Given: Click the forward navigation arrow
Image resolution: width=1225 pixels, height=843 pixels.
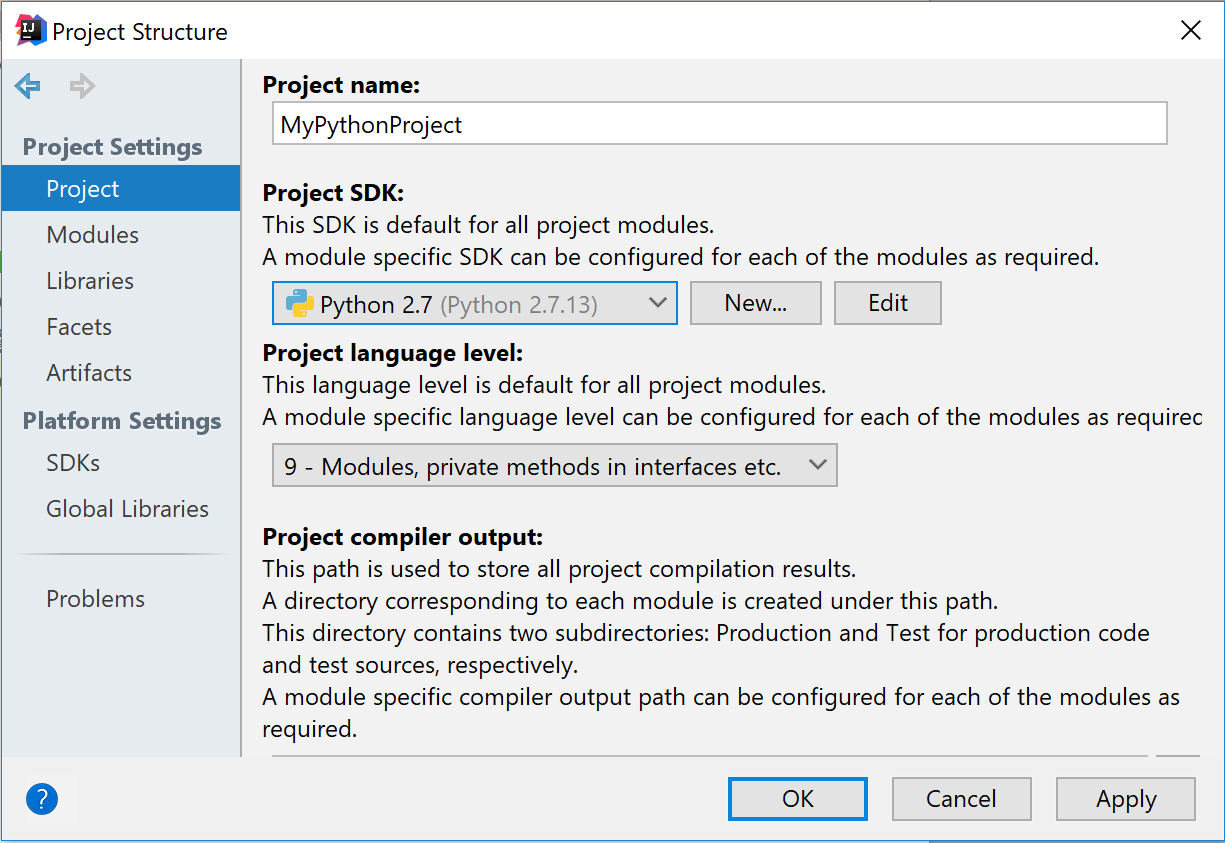Looking at the screenshot, I should pyautogui.click(x=82, y=86).
